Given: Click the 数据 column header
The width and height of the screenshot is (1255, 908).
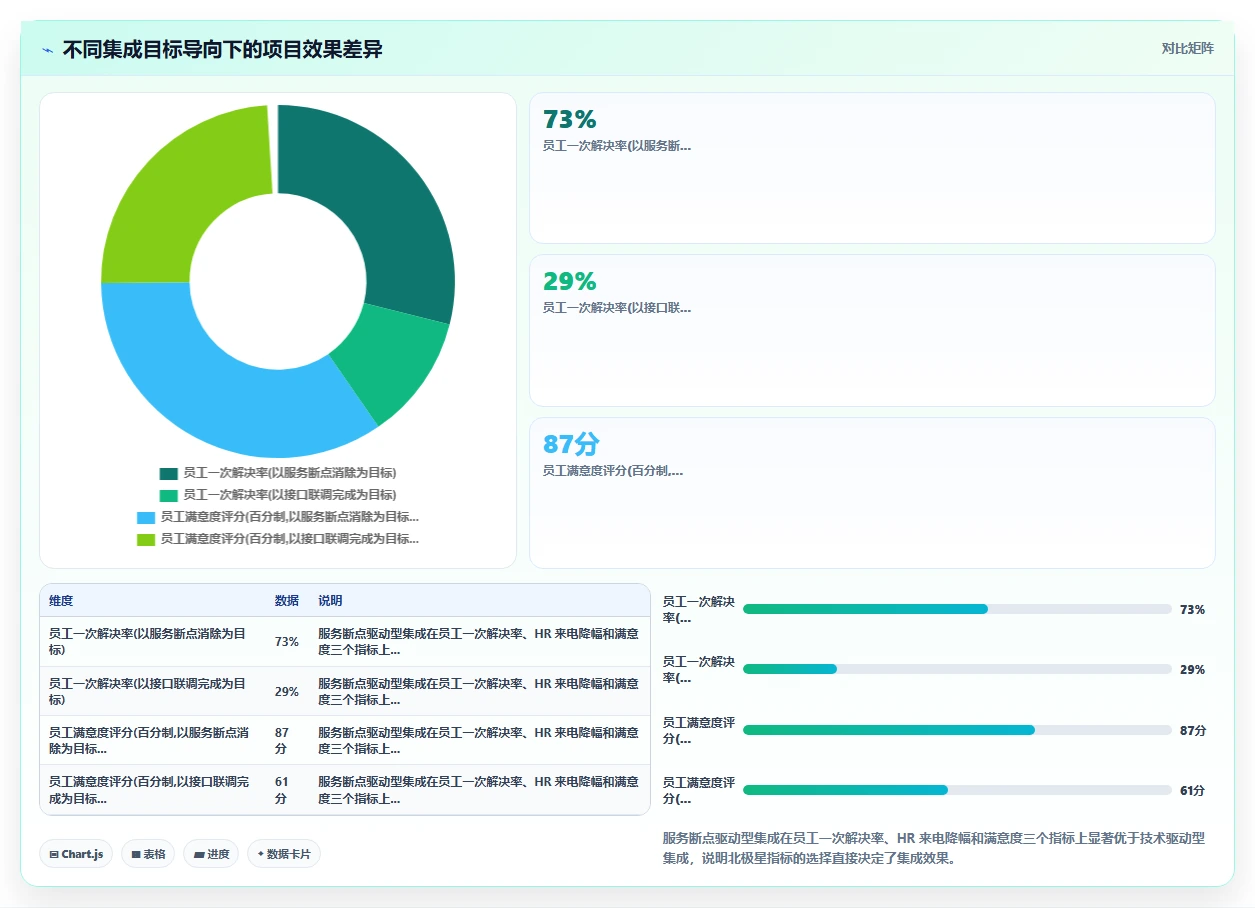Looking at the screenshot, I should [x=287, y=601].
